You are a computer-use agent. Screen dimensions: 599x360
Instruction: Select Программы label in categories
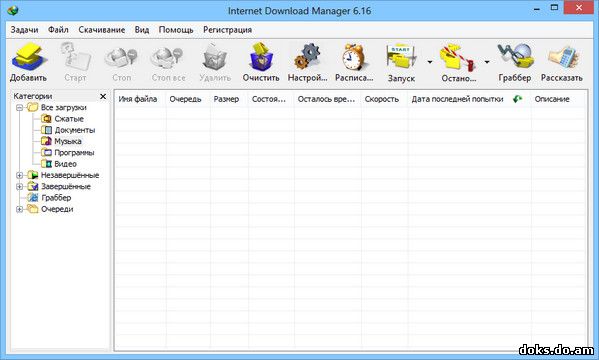coord(74,153)
